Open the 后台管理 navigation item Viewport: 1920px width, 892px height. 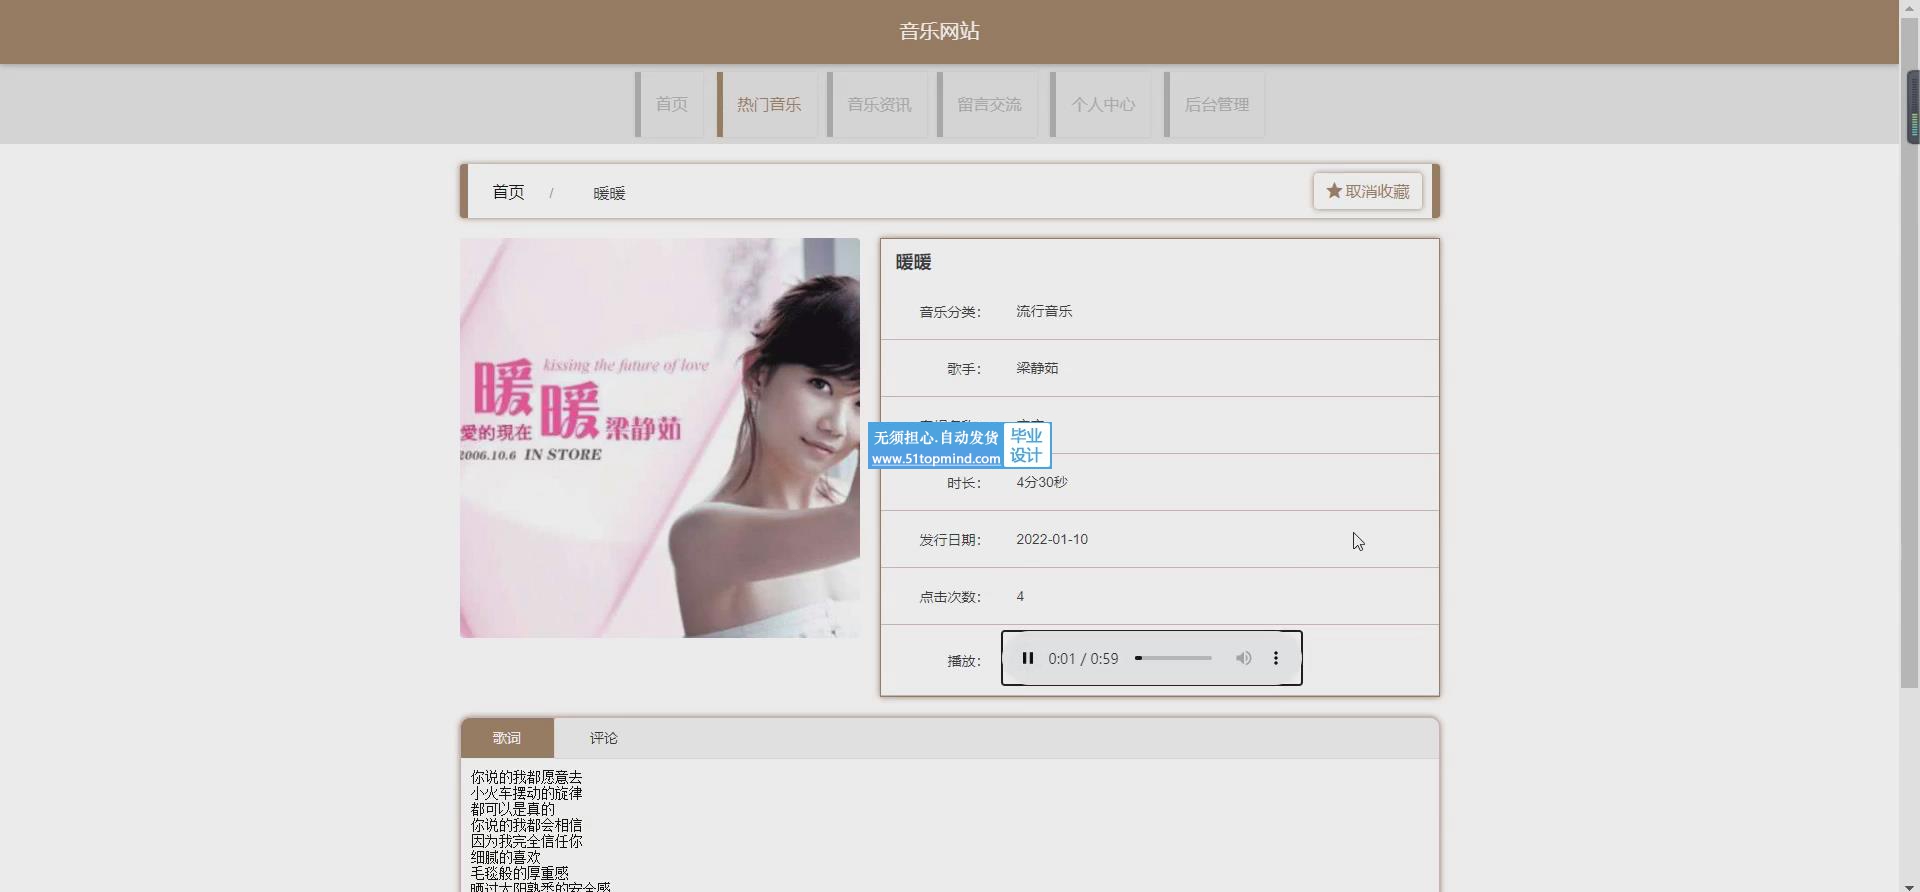coord(1215,104)
